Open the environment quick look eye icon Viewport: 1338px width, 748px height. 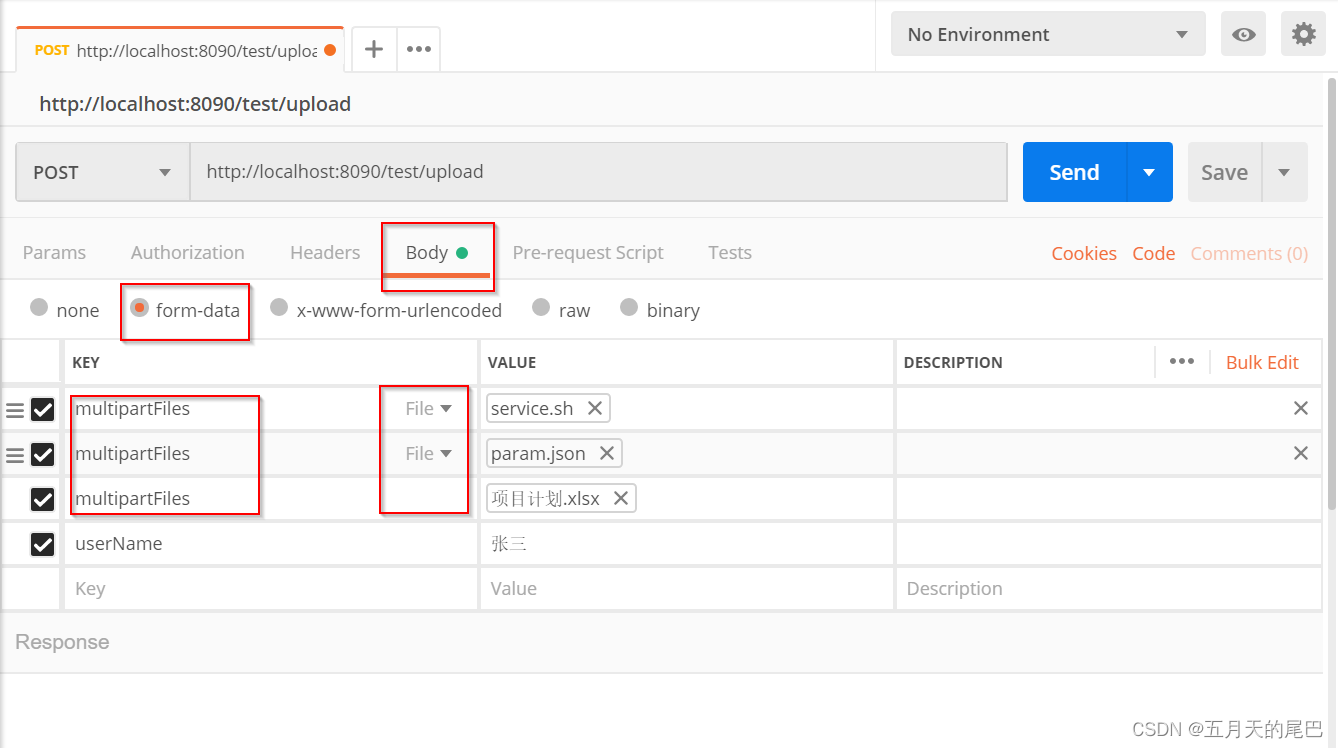click(x=1243, y=34)
